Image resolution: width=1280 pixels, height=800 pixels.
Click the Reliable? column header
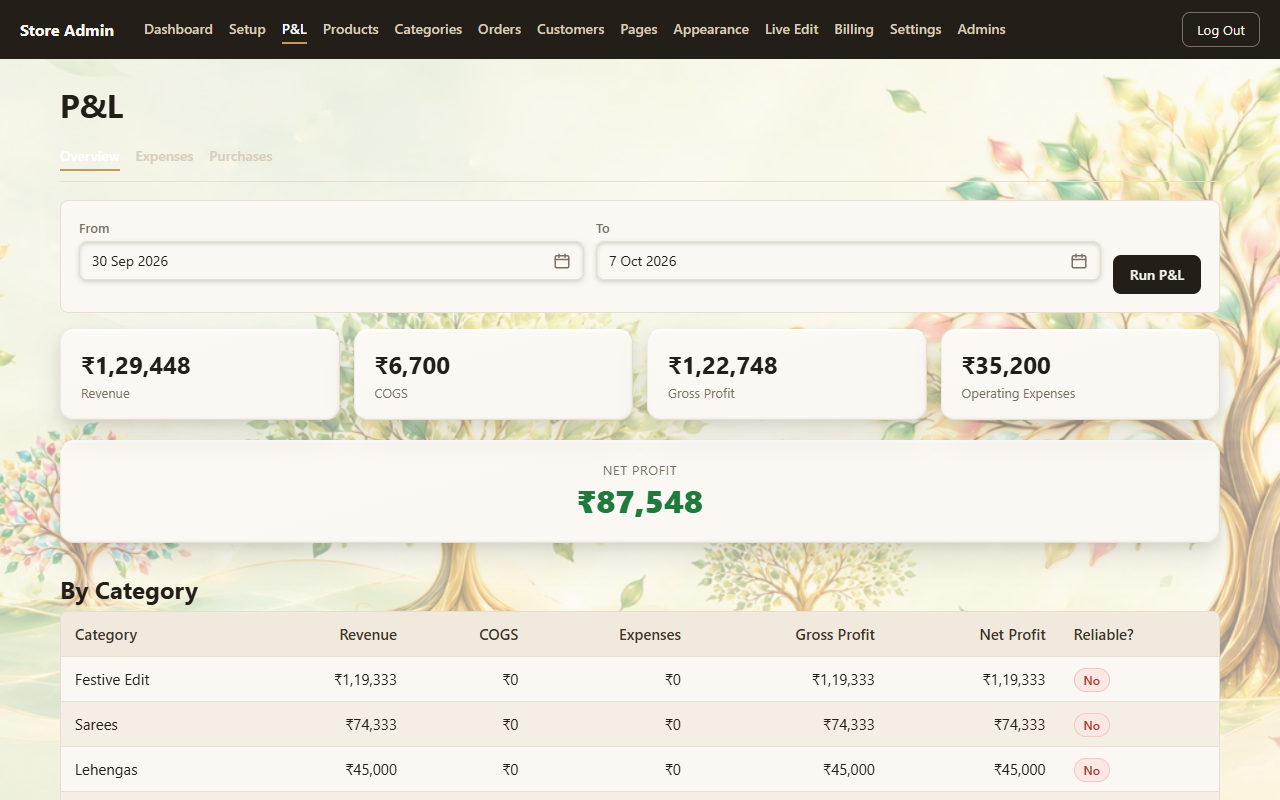(1104, 635)
